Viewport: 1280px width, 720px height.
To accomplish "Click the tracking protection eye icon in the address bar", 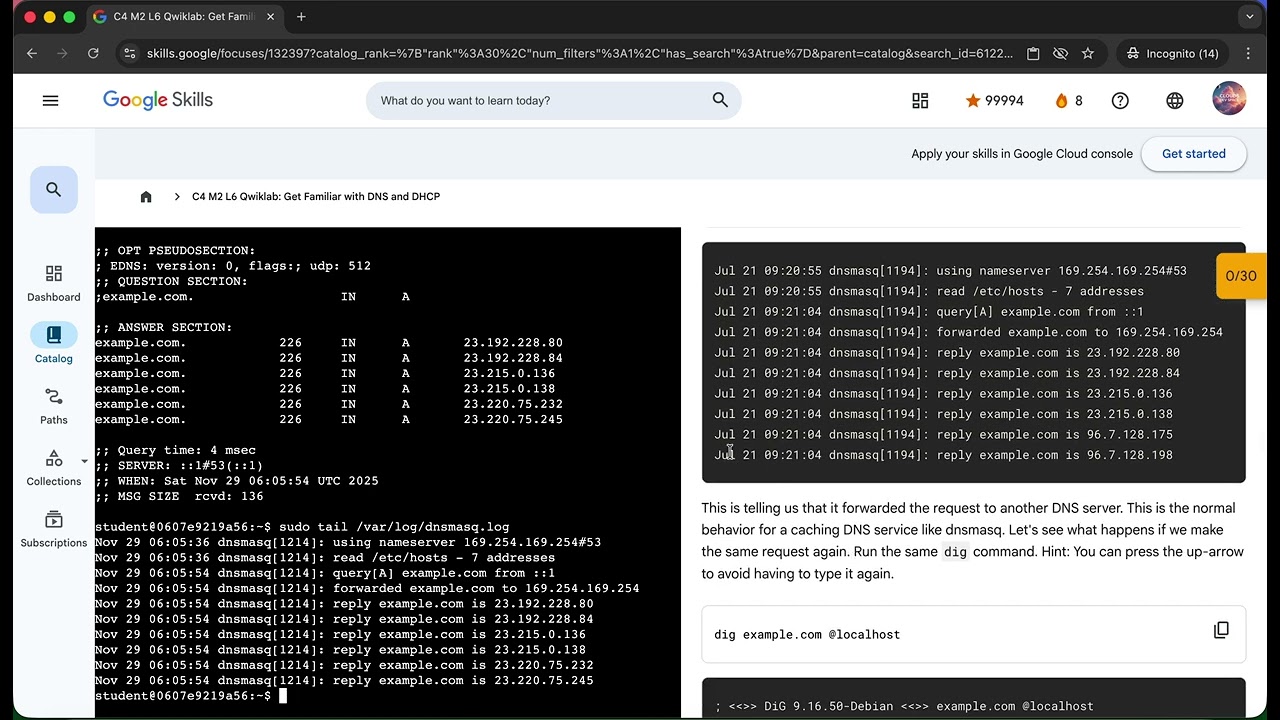I will click(x=1061, y=53).
